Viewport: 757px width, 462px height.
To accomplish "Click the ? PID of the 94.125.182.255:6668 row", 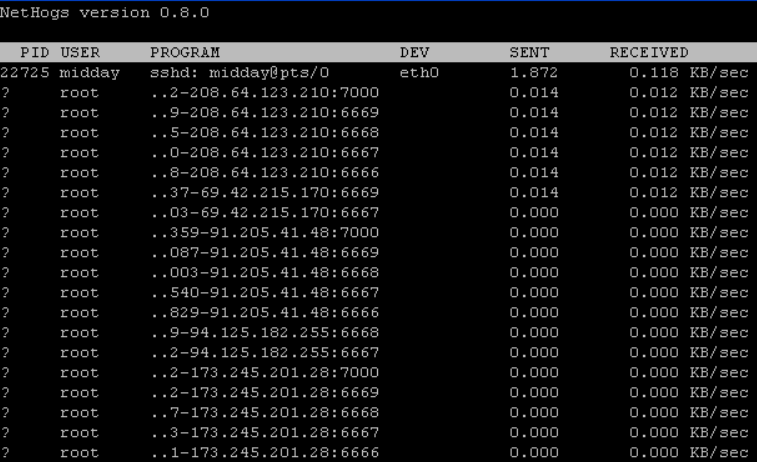I will 5,333.
